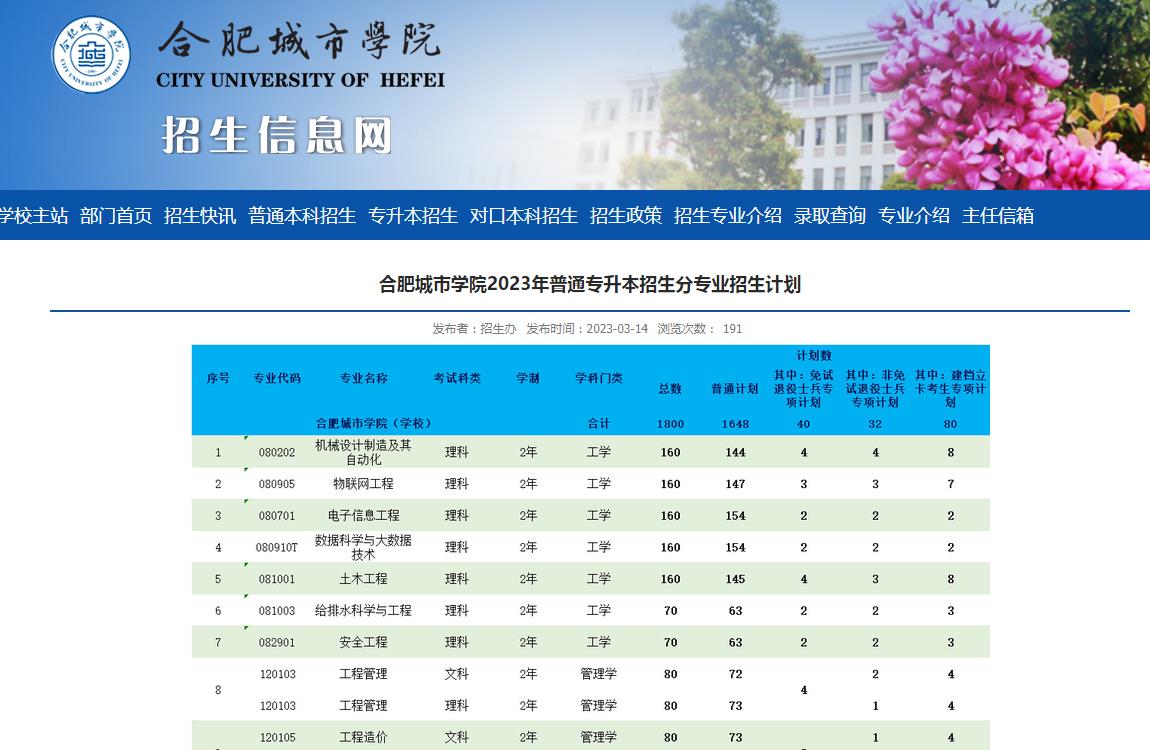Screen dimensions: 1150x750
Task: Open 主任信箱 mailbox link
Action: (997, 216)
